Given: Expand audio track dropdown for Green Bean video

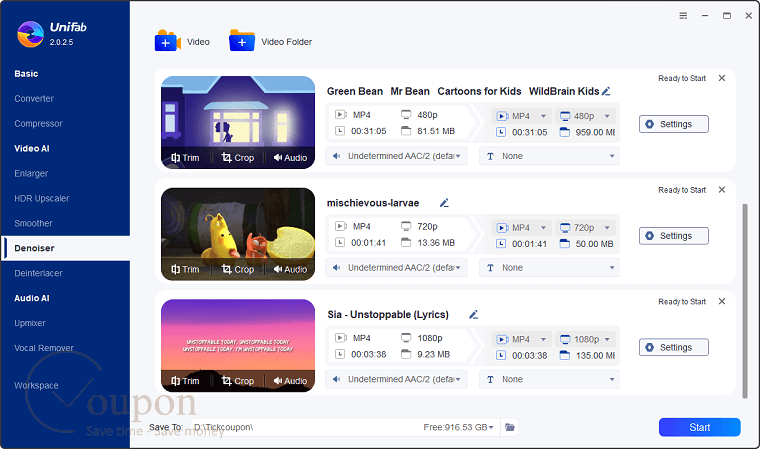Looking at the screenshot, I should point(396,156).
